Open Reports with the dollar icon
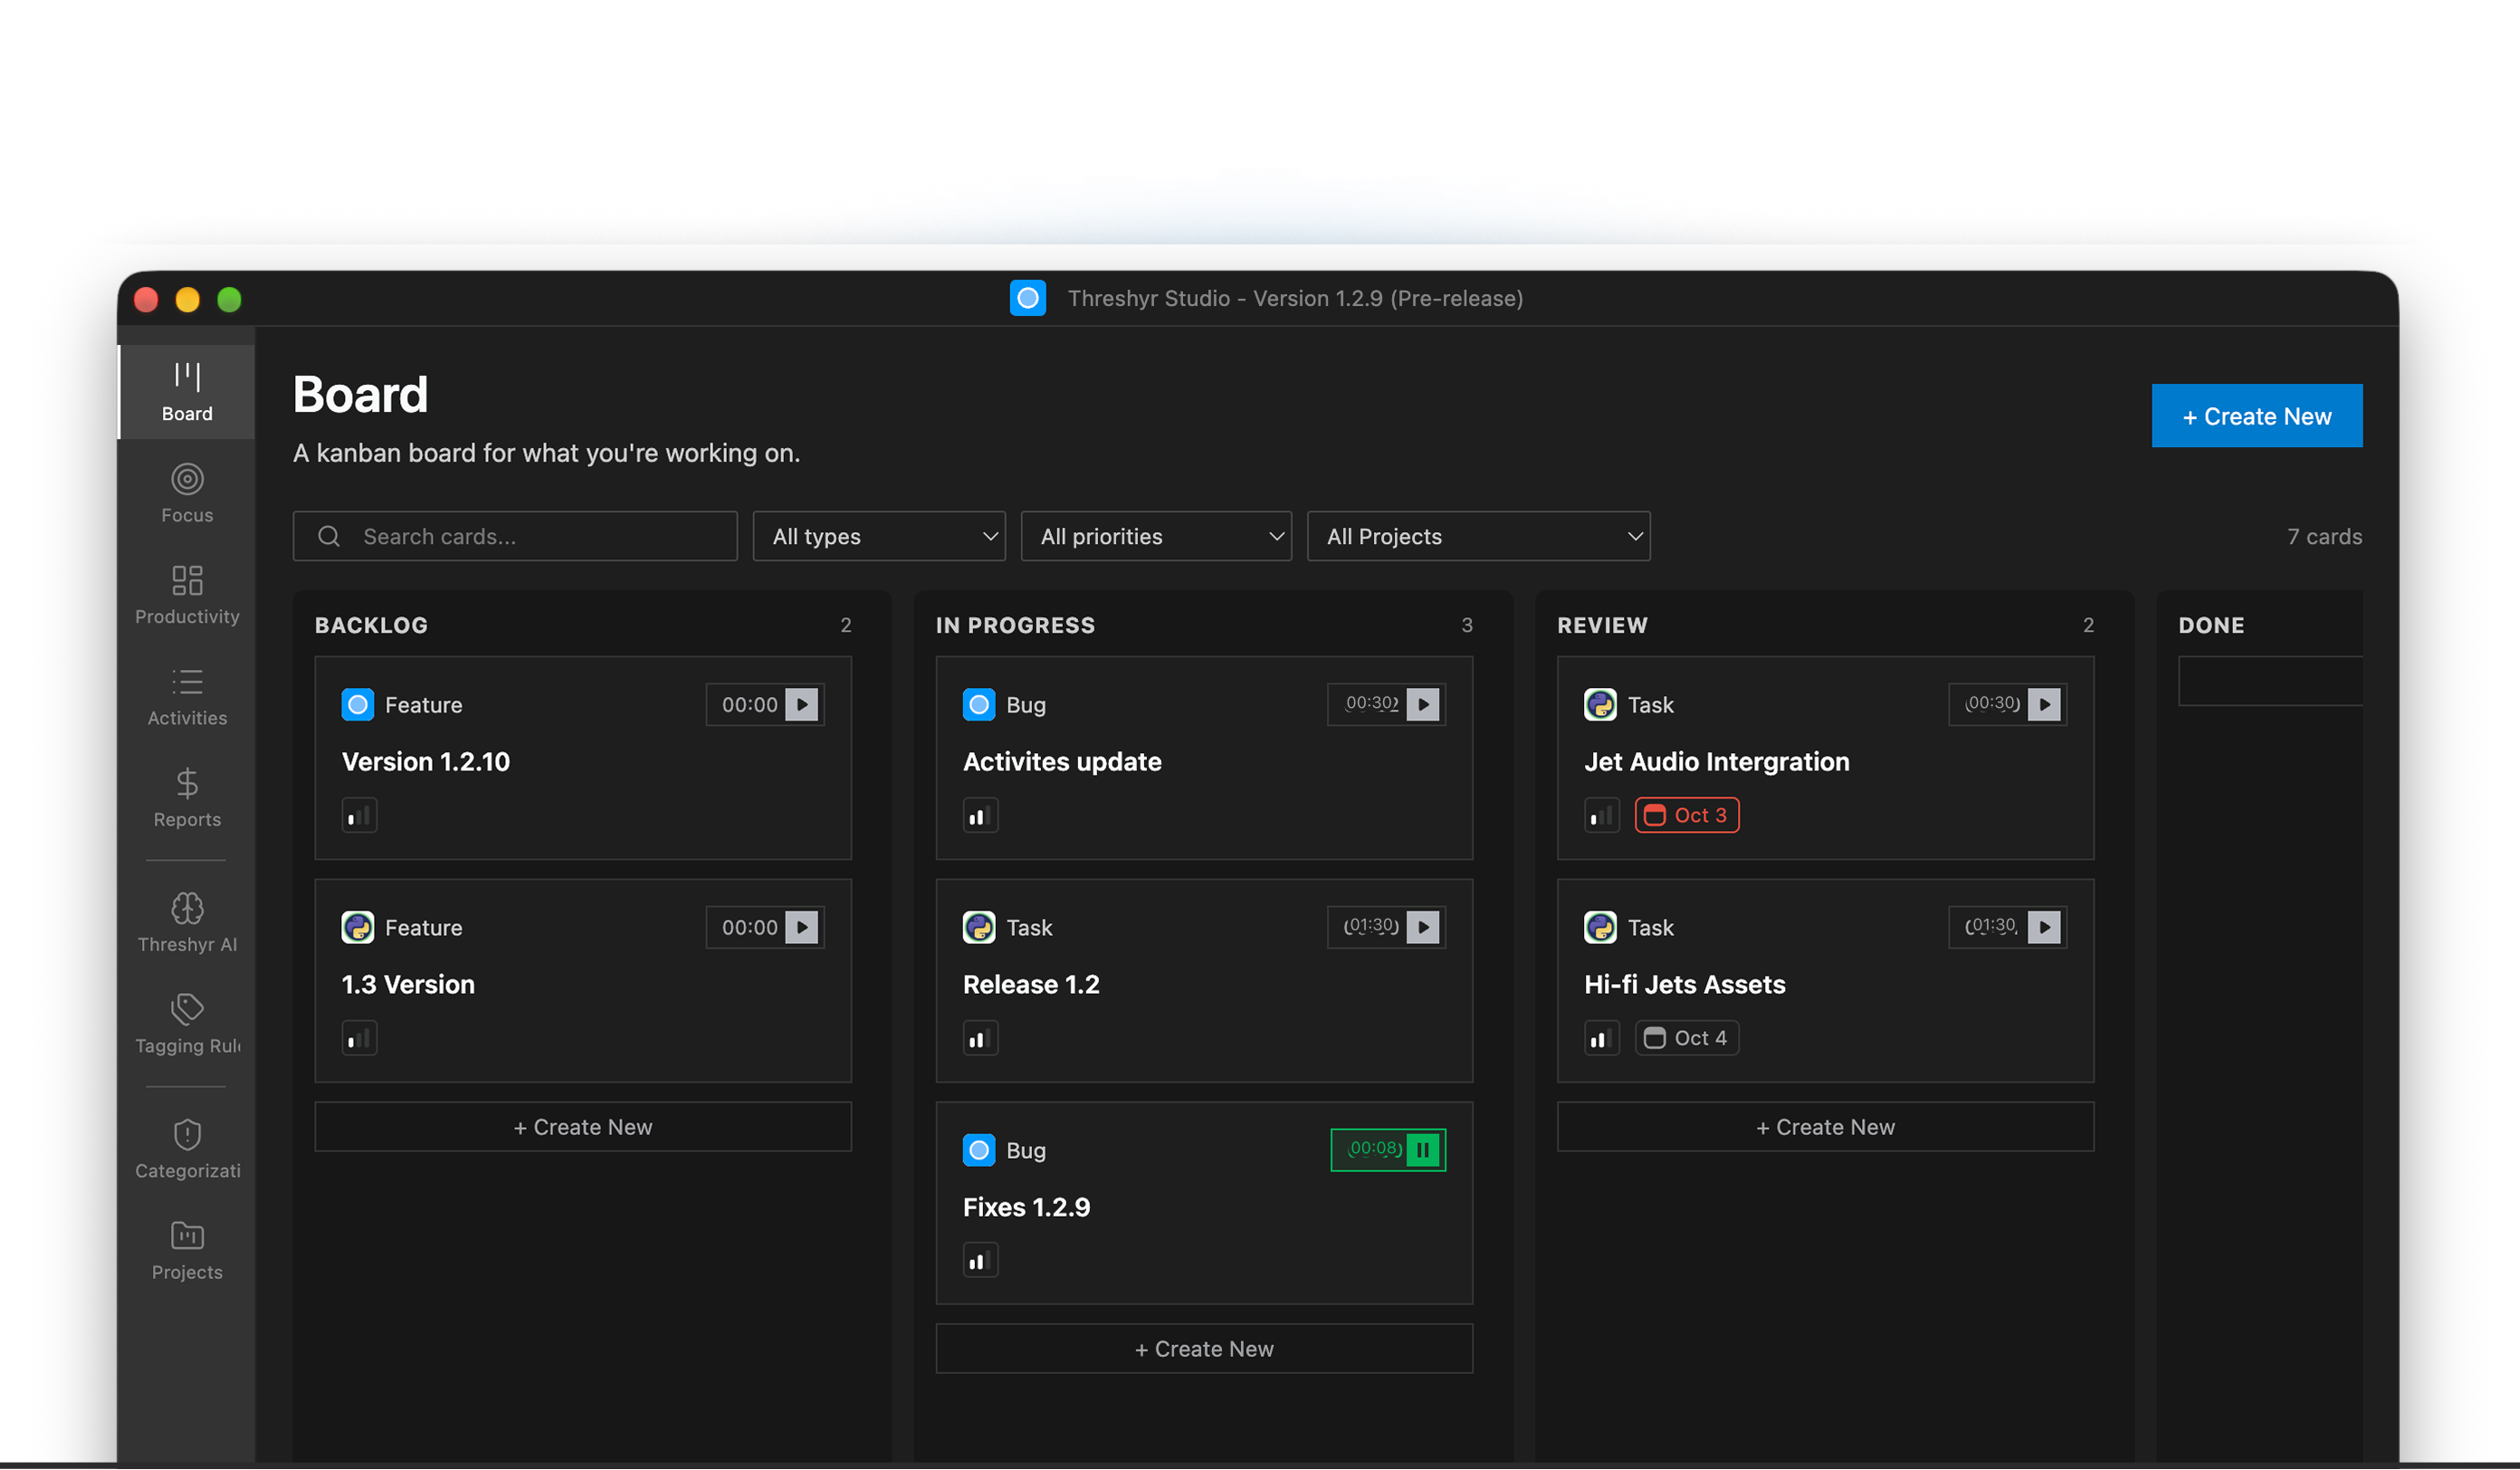Image resolution: width=2520 pixels, height=1470 pixels. pyautogui.click(x=187, y=798)
